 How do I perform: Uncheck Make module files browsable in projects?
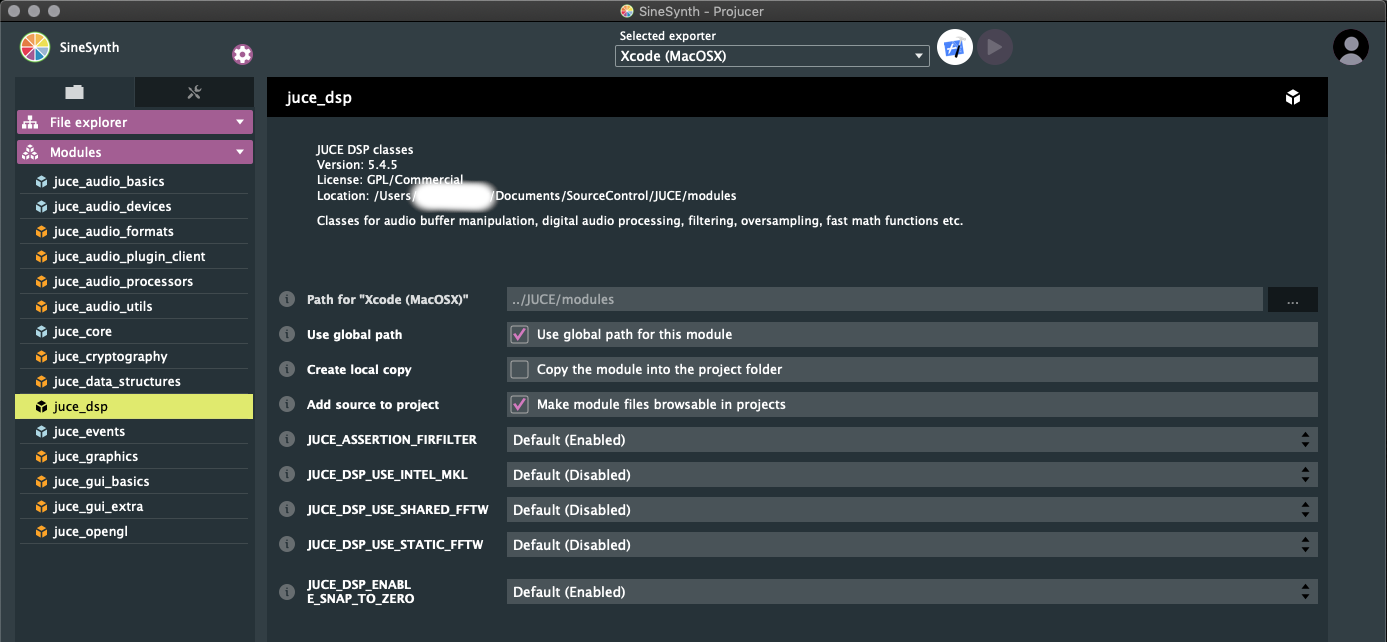tap(519, 404)
